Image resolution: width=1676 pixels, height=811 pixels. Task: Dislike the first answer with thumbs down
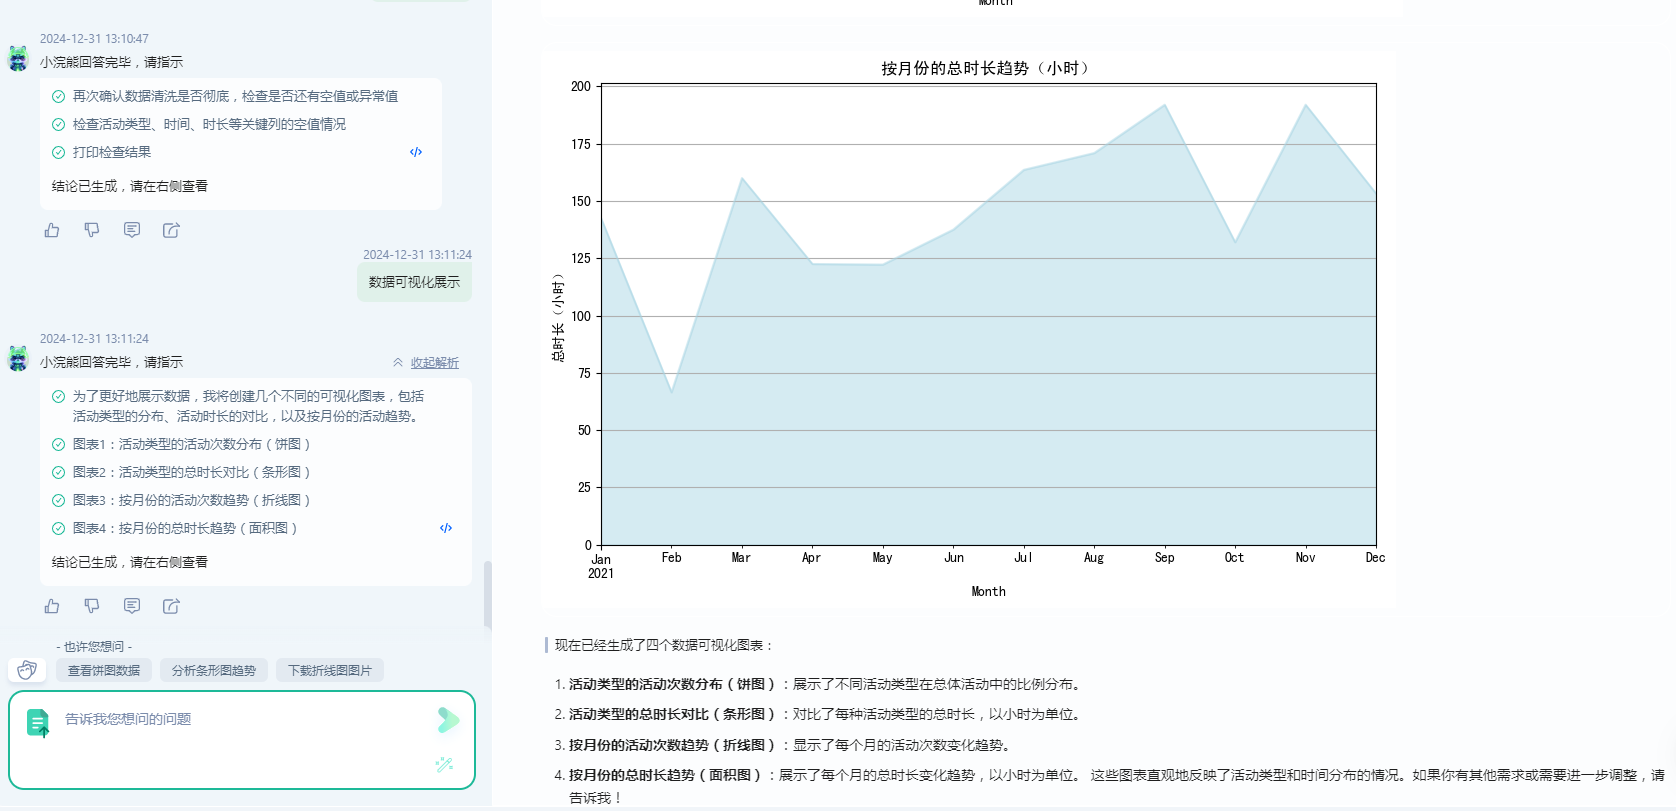click(x=92, y=230)
